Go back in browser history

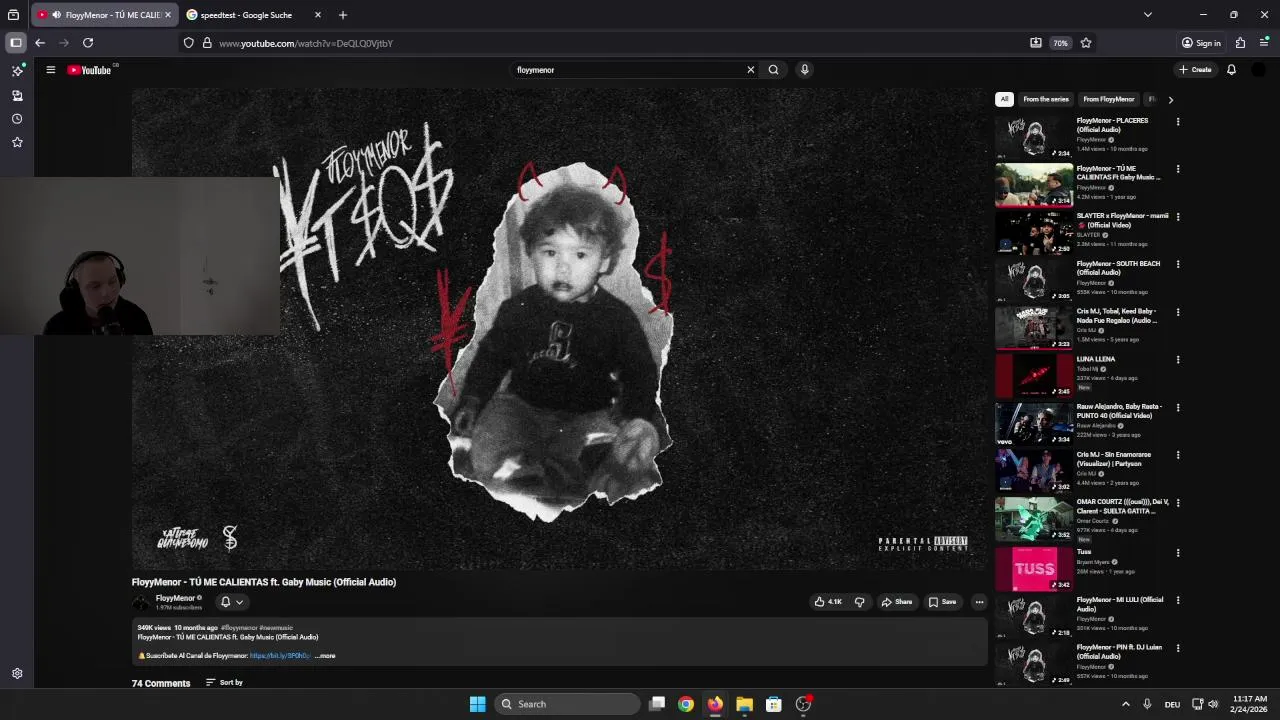point(40,43)
